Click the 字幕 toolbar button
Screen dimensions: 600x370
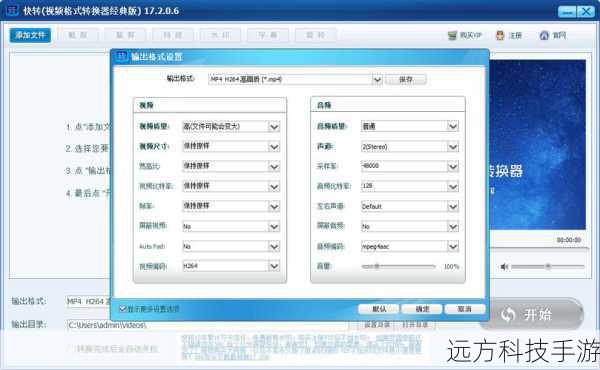268,35
